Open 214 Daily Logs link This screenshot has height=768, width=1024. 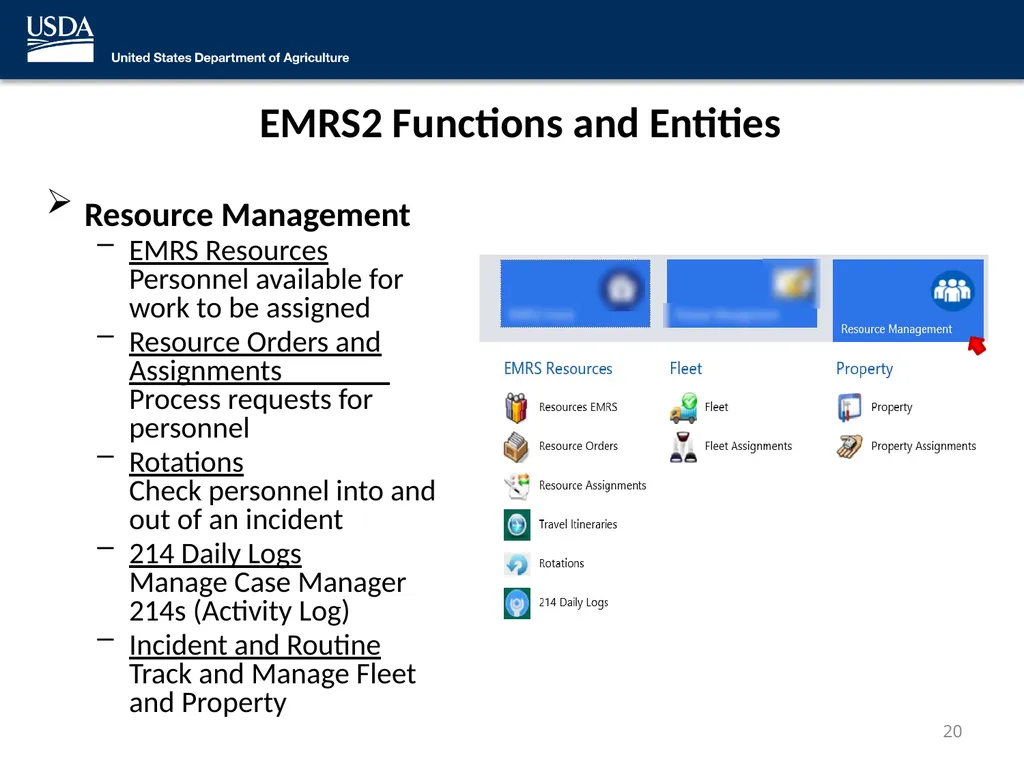(x=573, y=602)
